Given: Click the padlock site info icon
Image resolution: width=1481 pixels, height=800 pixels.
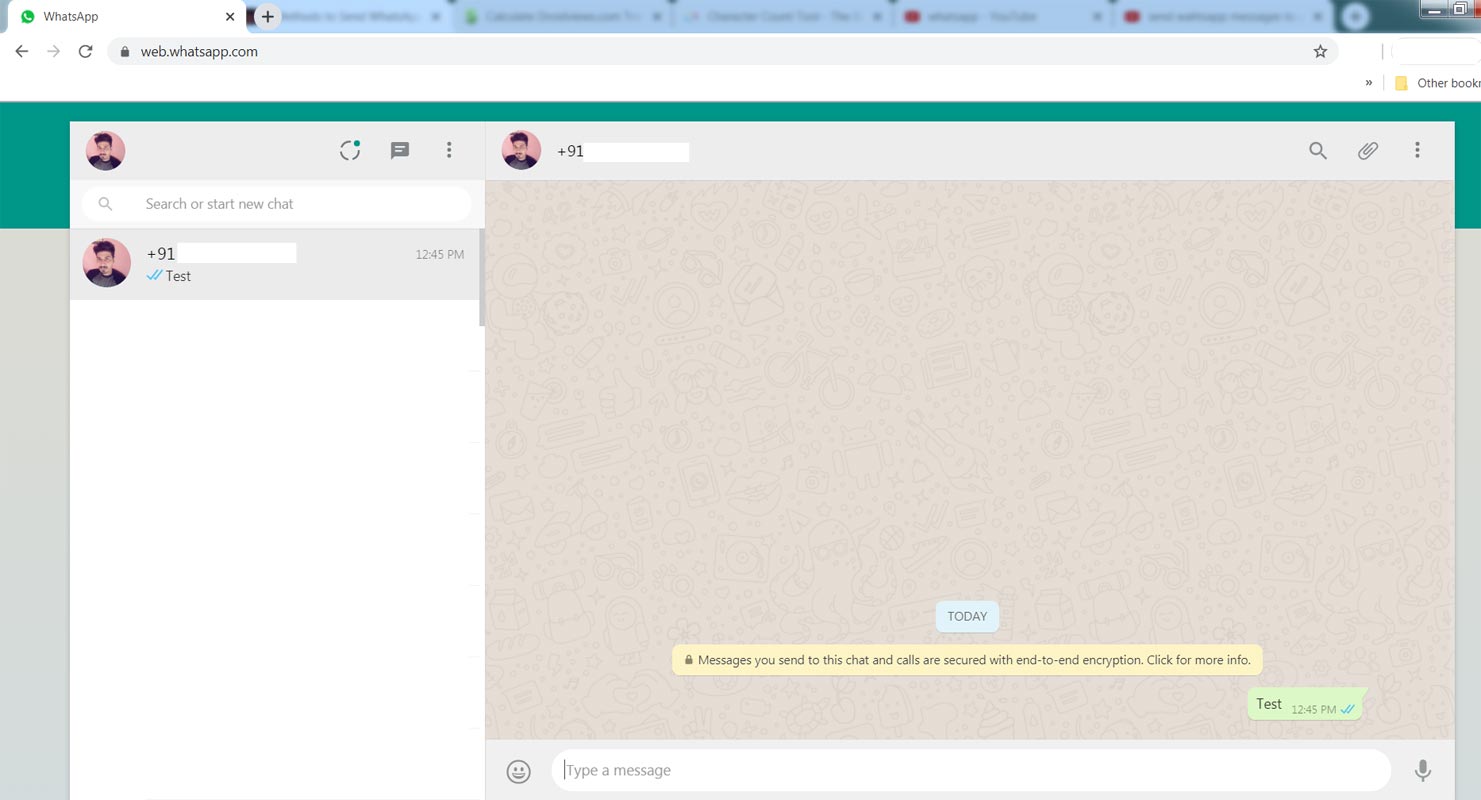Looking at the screenshot, I should click(125, 52).
